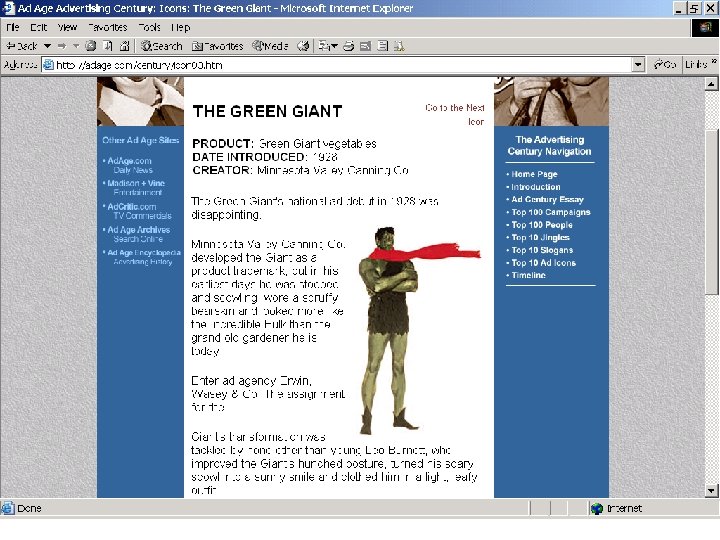This screenshot has height=540, width=720.
Task: Click the CREATOR label text
Action: point(222,170)
